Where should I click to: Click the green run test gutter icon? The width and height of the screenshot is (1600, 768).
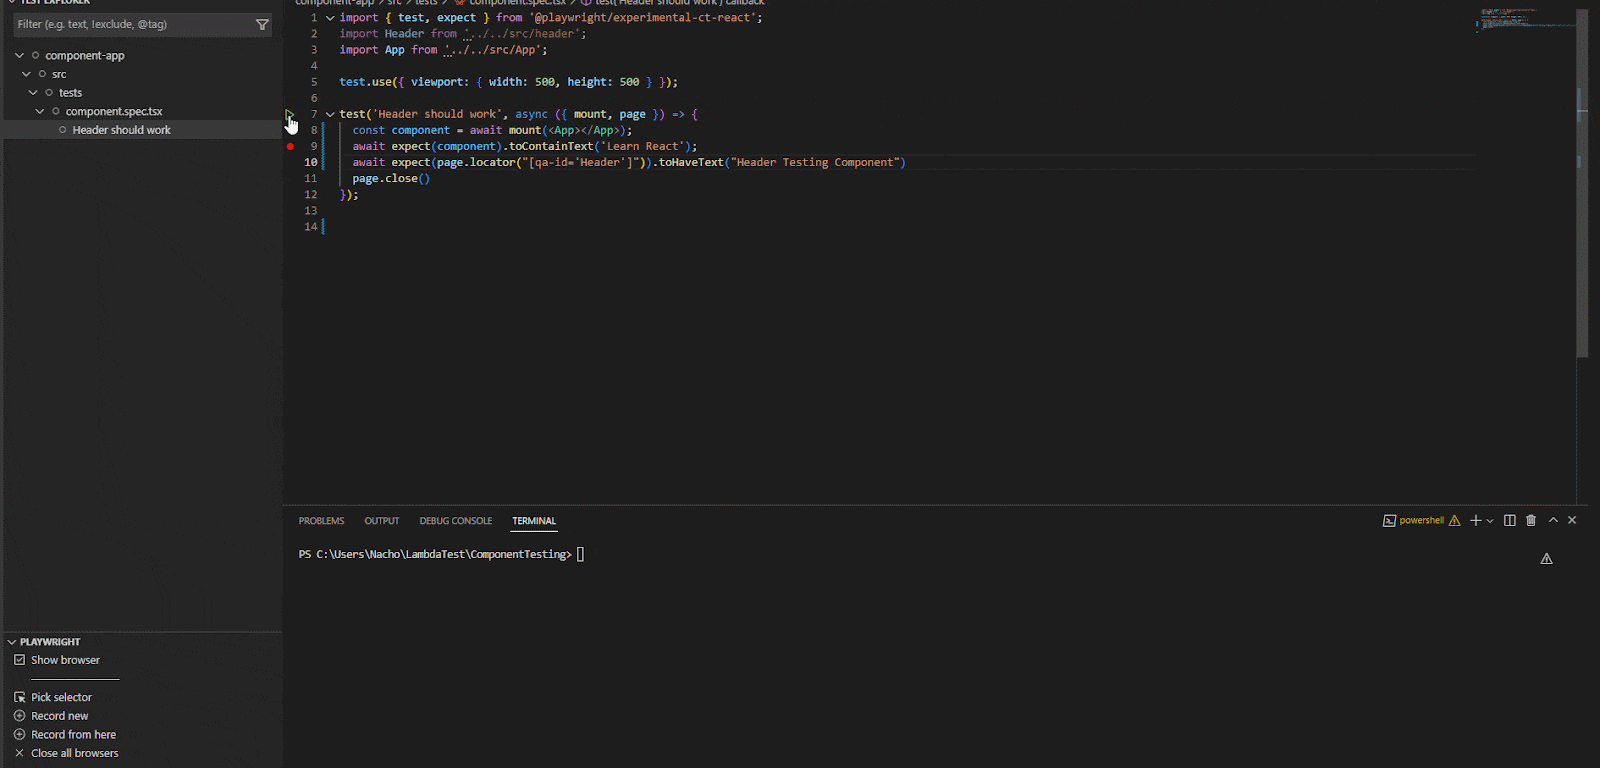[289, 114]
